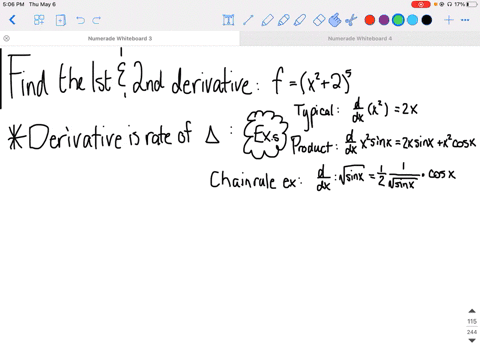The image size is (480, 360).
Task: Switch to Numerade Whiteboard 3 tab
Action: pos(120,38)
